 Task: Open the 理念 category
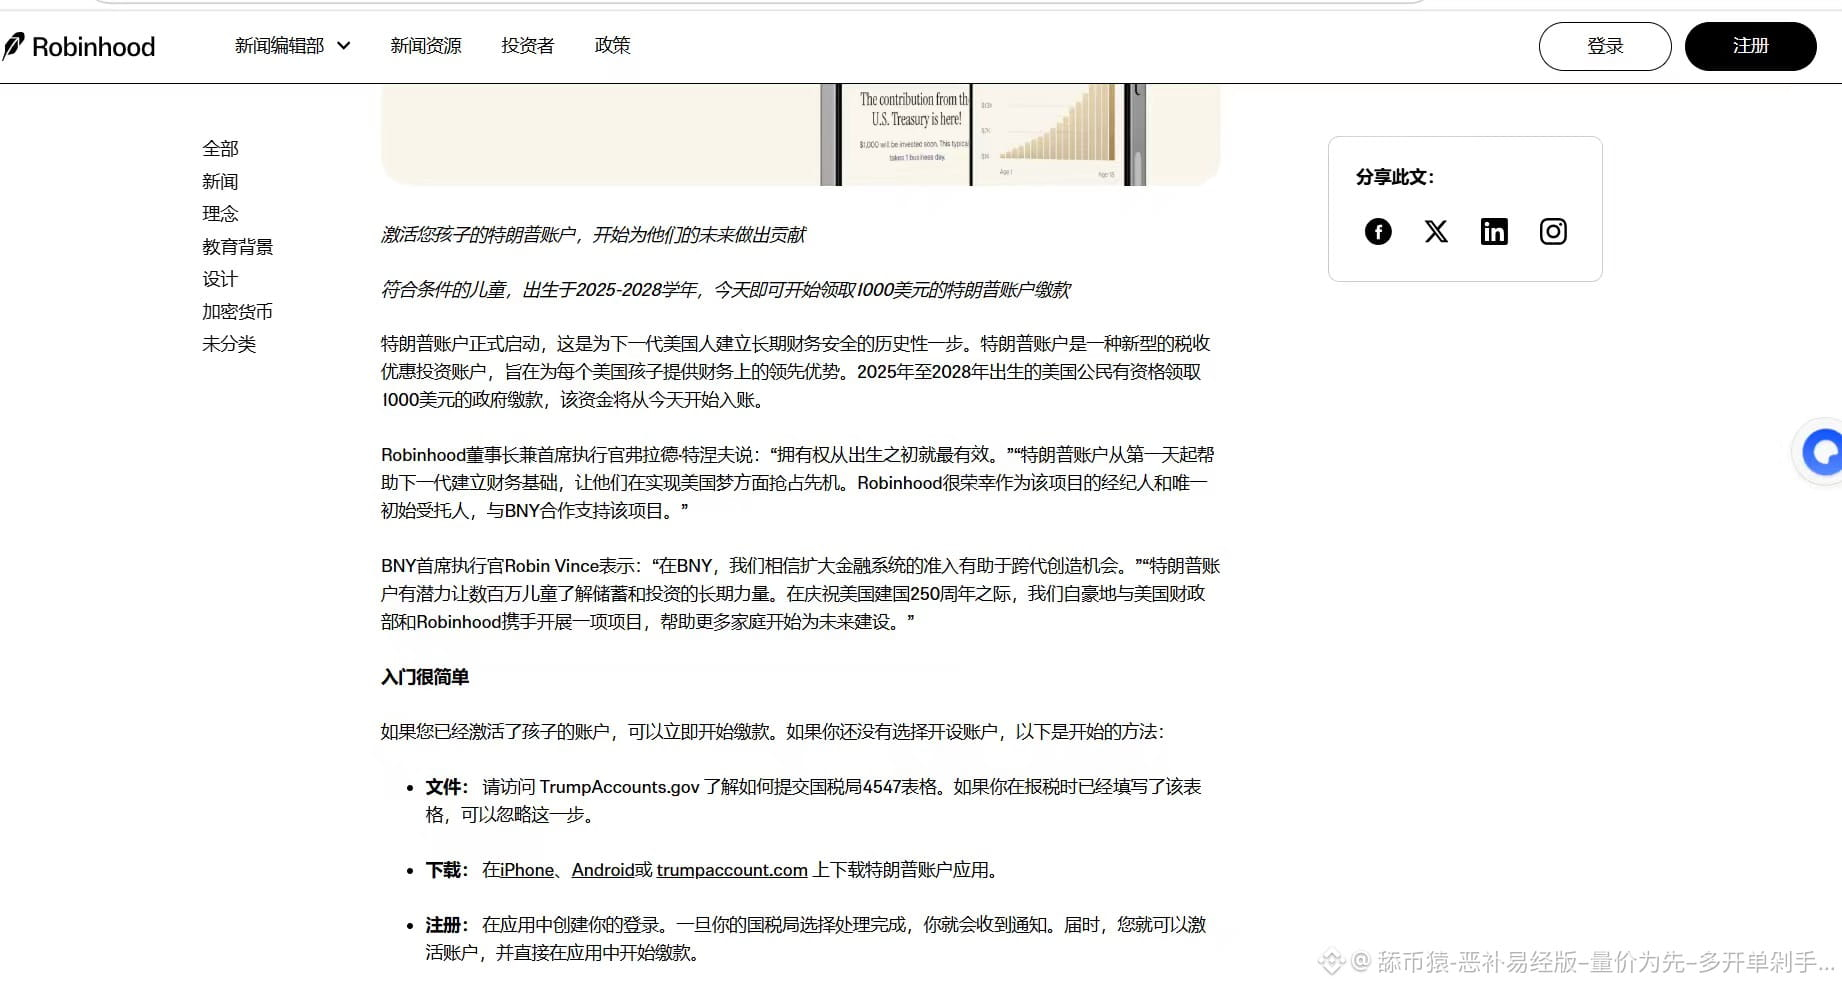[x=220, y=214]
